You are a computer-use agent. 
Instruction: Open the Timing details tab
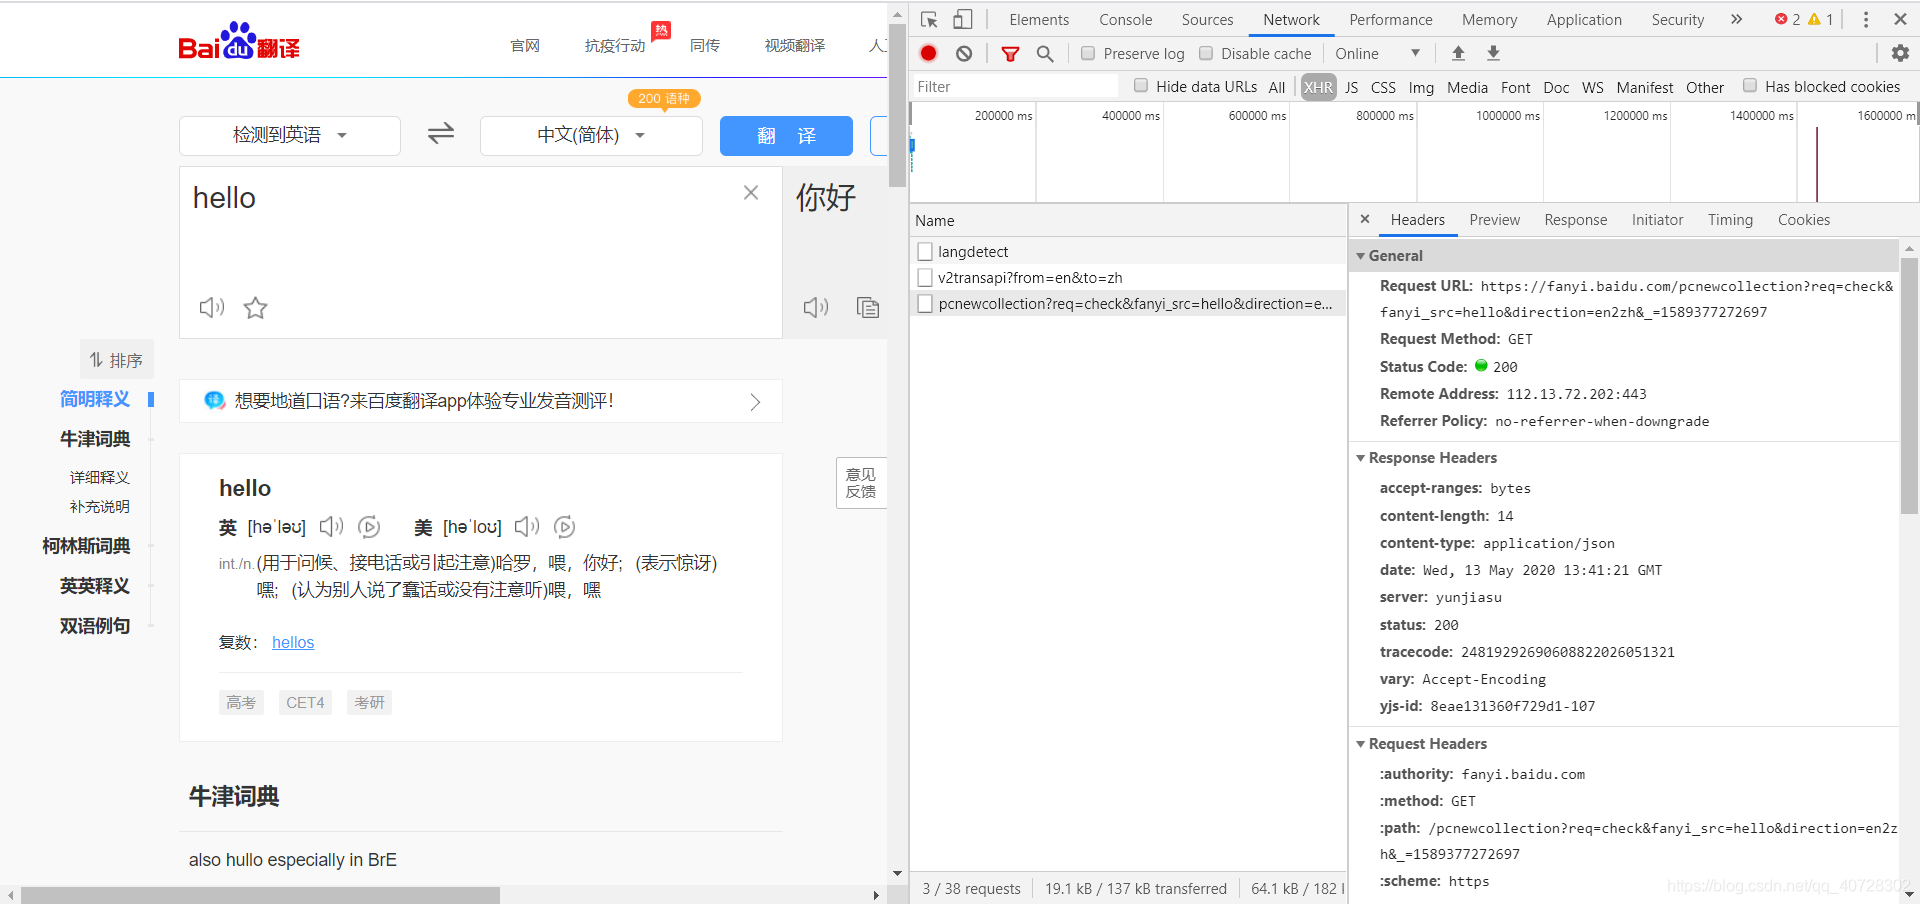pos(1730,219)
